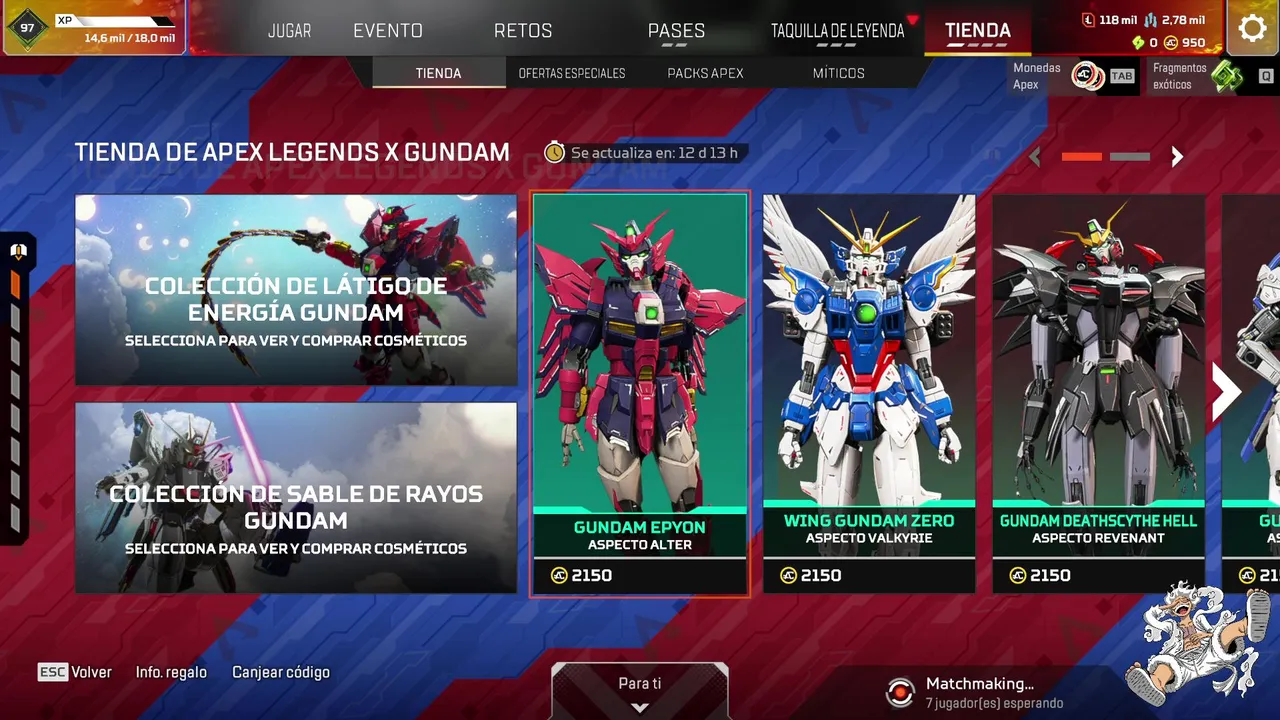Open Fragmentos exóticos button
The height and width of the screenshot is (720, 1280).
[x=1213, y=76]
